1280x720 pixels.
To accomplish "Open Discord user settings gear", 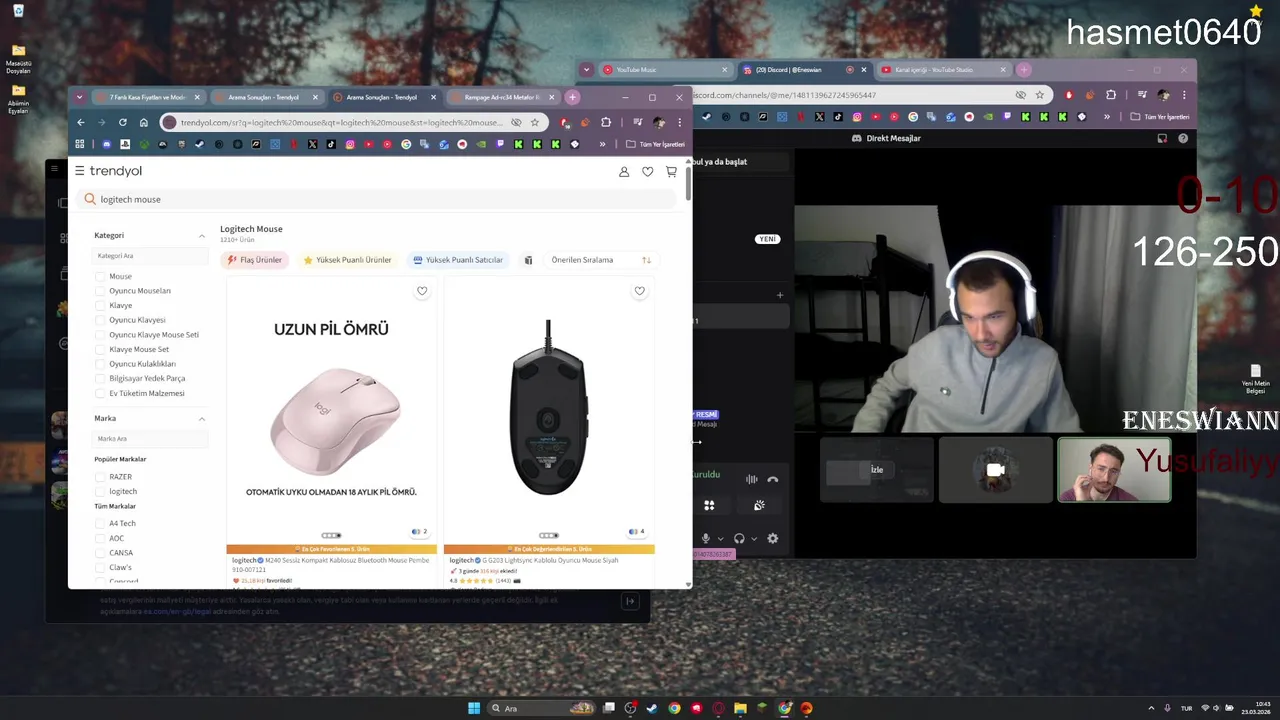I will pos(772,538).
